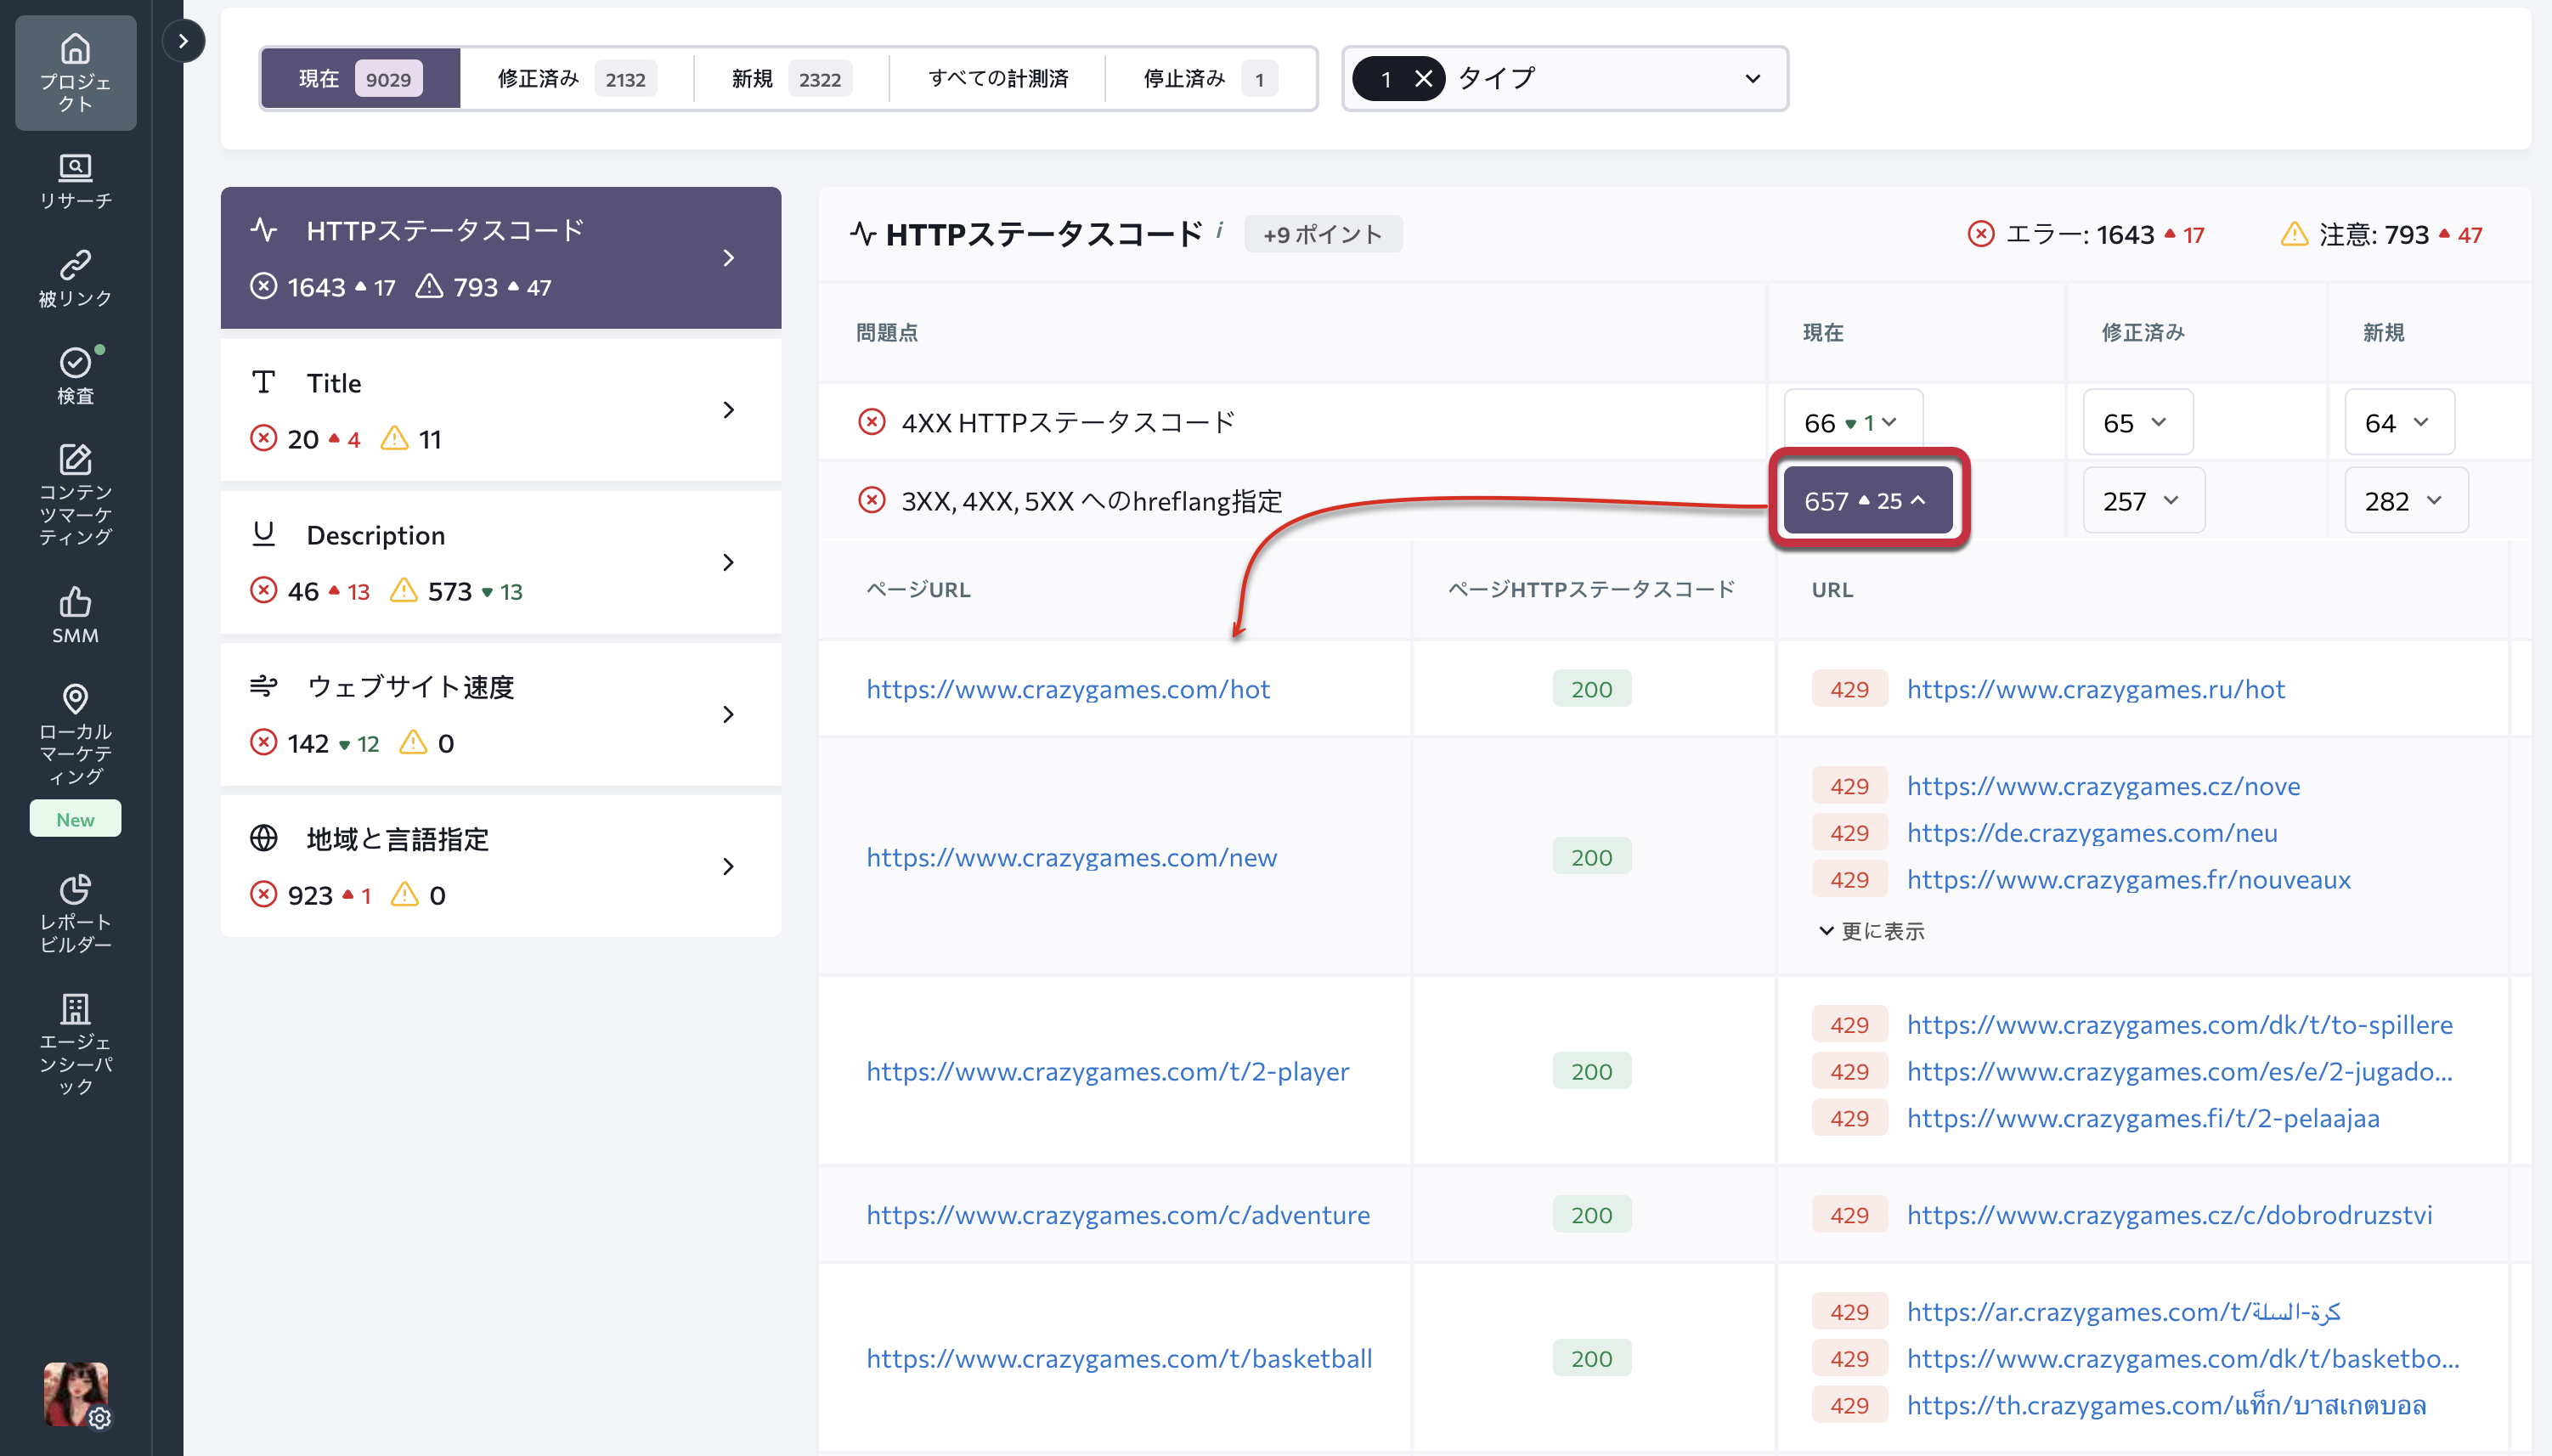Open the crazygames.ru/hot link
Screen dimensions: 2552x1456
tap(2096, 689)
